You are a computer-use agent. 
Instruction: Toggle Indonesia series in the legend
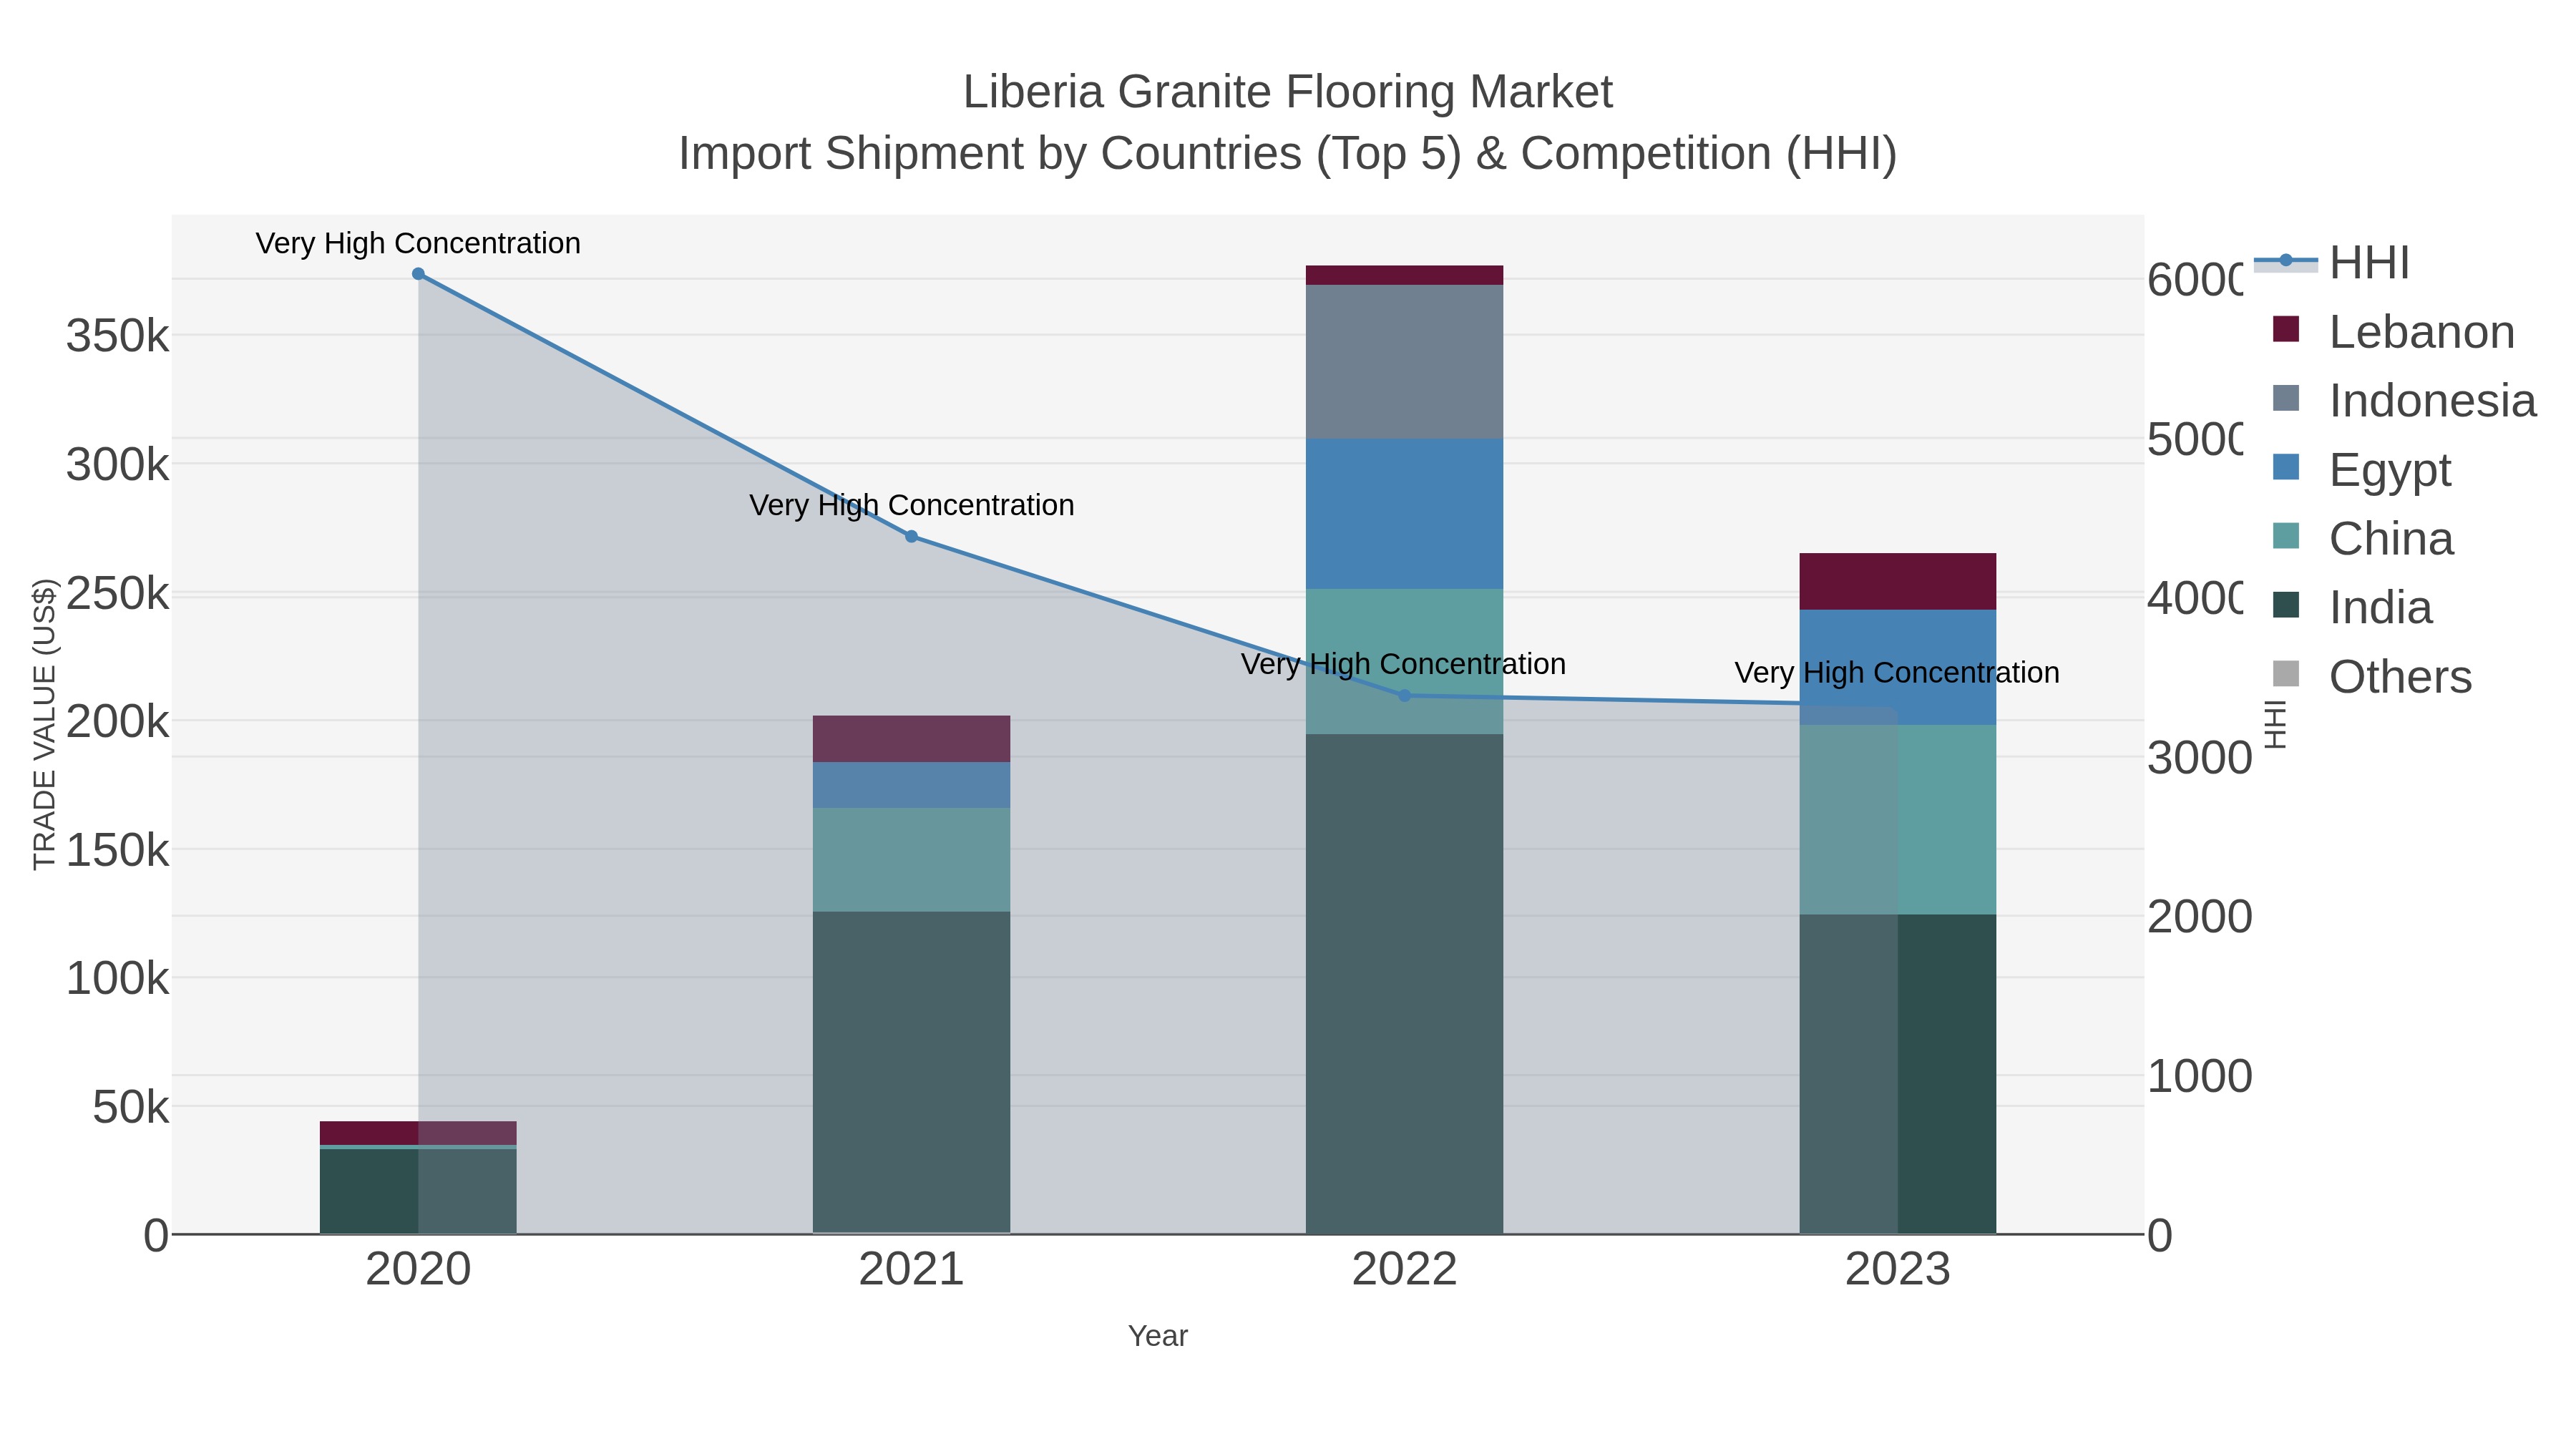point(2404,400)
